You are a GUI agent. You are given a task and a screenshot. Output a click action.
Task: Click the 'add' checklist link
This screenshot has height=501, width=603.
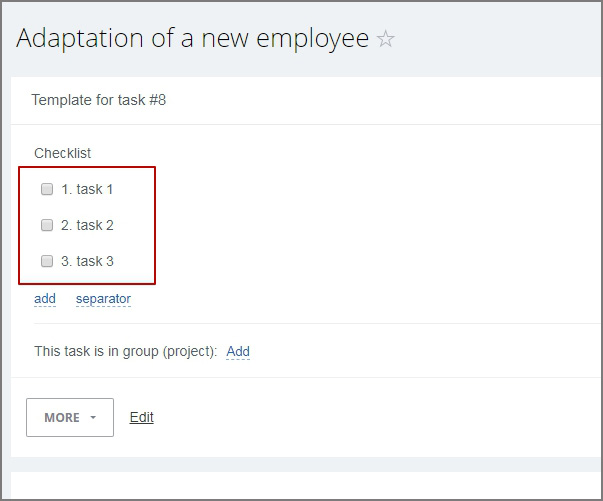point(45,298)
